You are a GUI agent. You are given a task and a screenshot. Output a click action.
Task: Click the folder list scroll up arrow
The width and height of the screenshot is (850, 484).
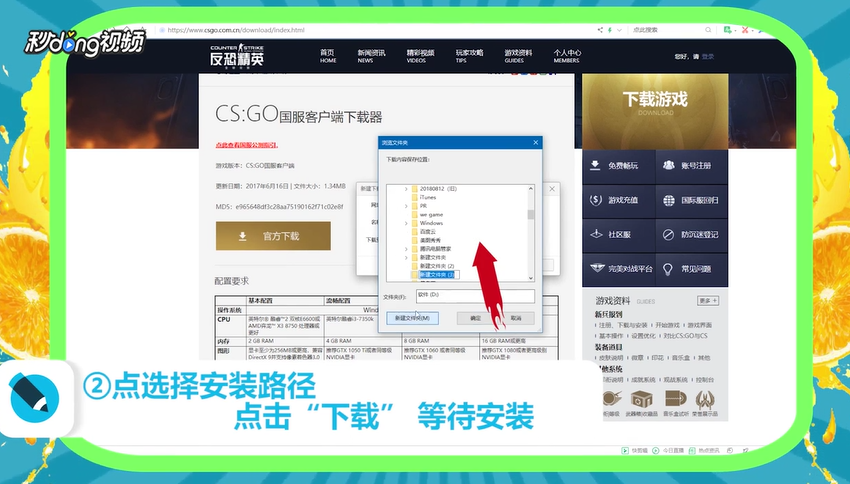pyautogui.click(x=531, y=189)
